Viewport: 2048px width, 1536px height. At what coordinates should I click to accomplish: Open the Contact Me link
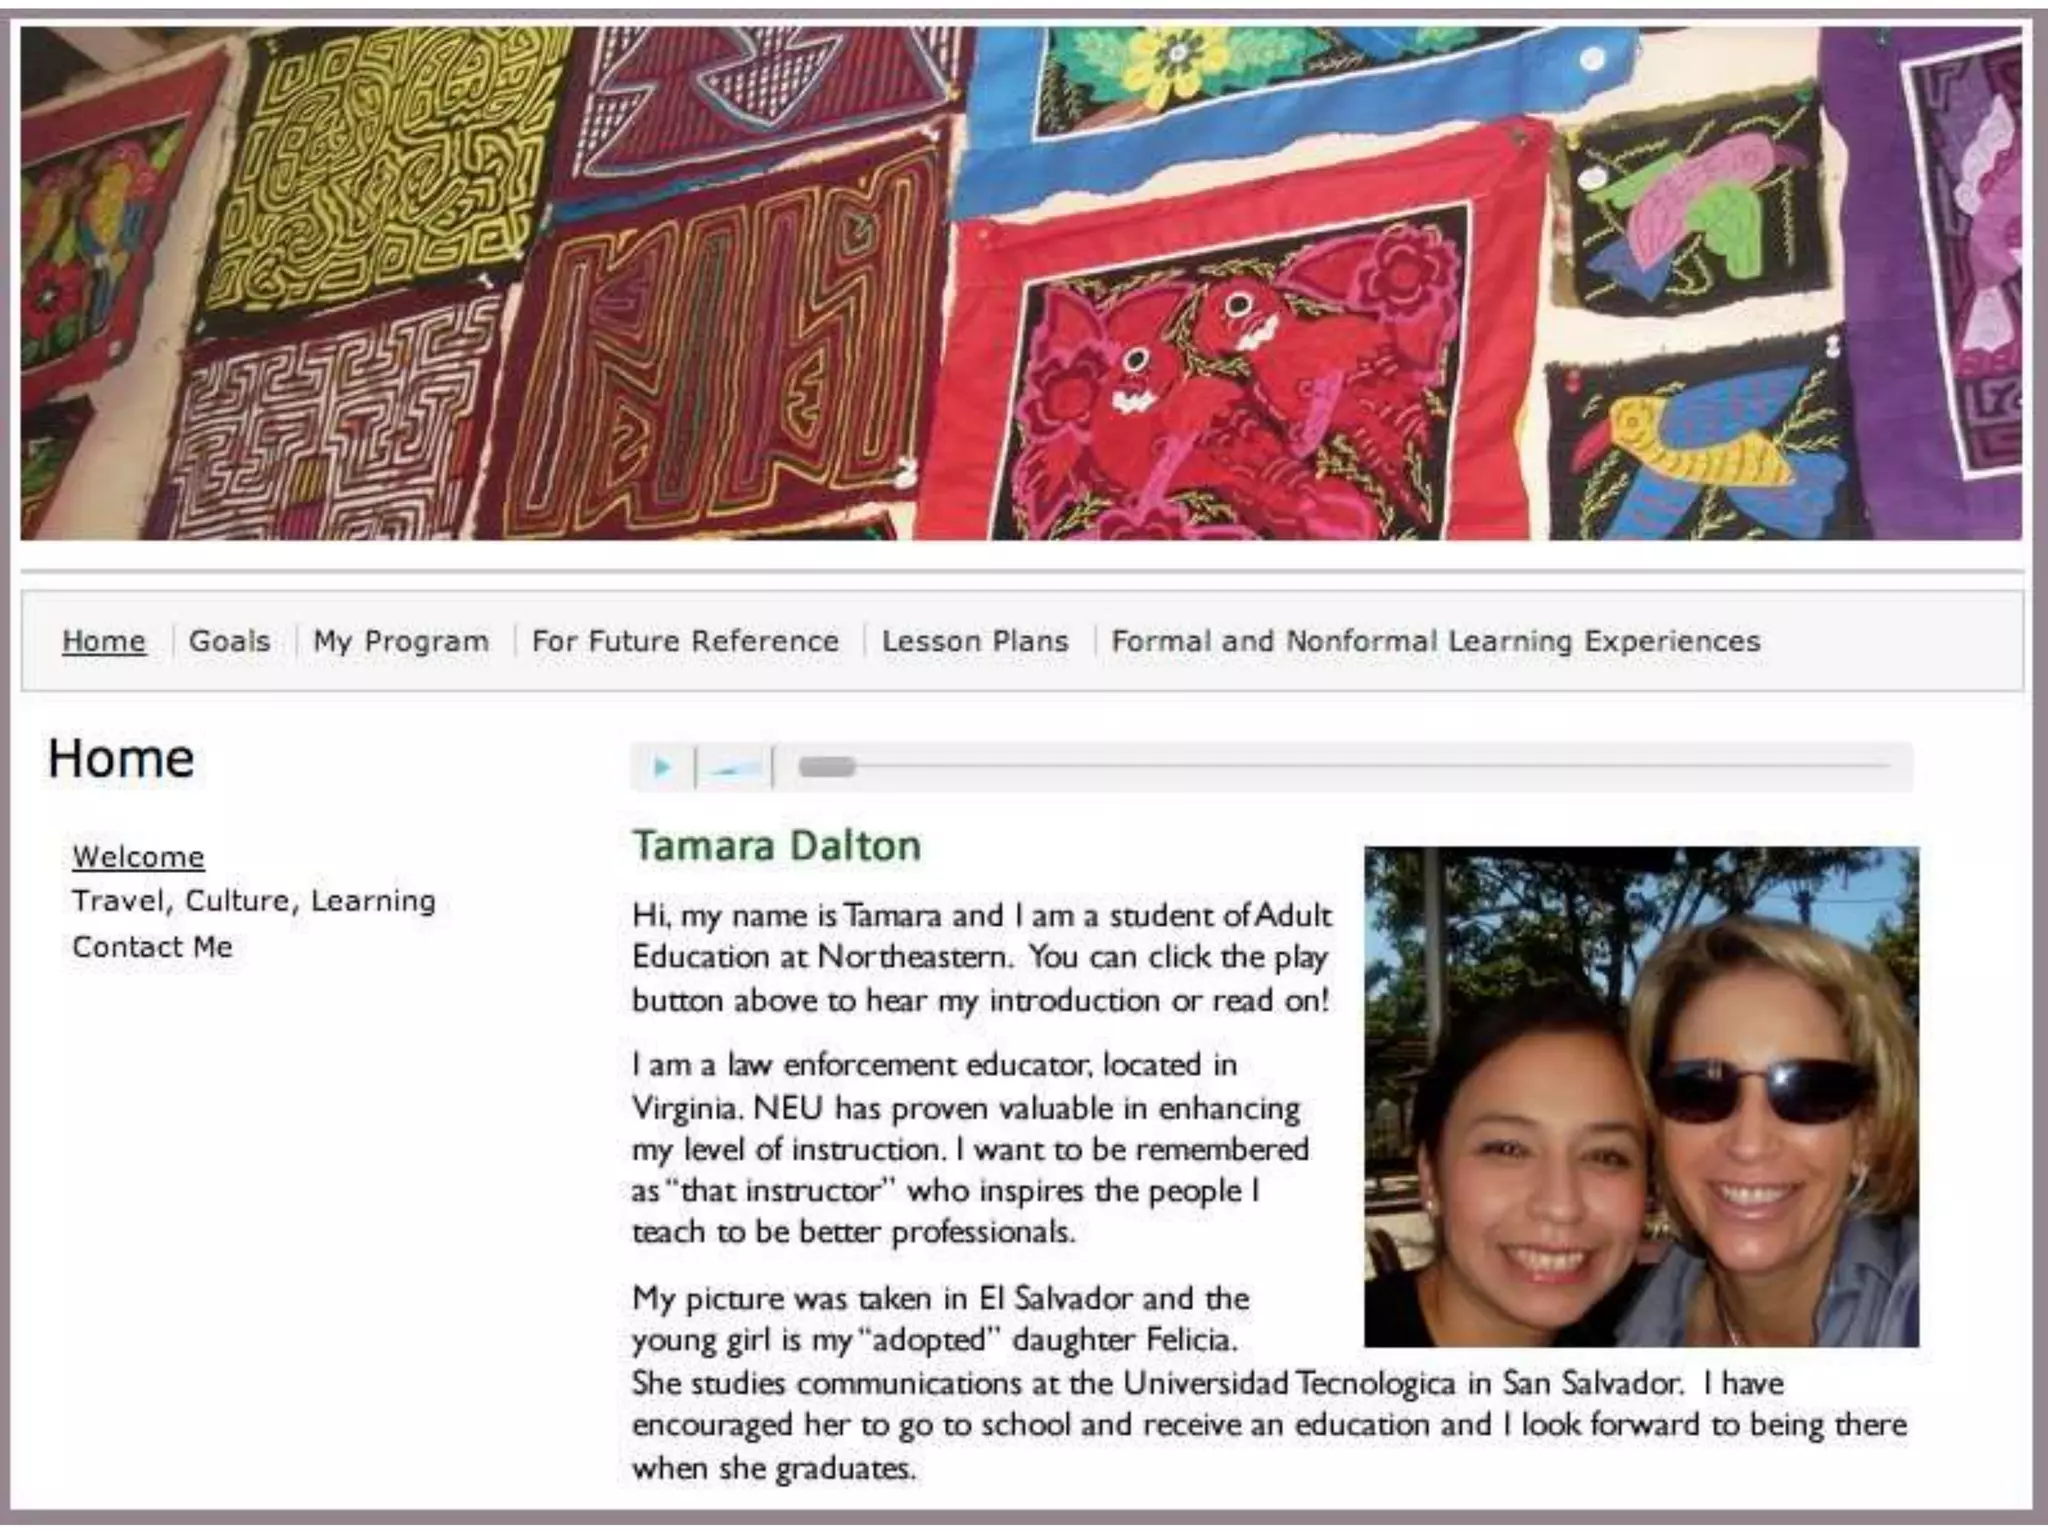pyautogui.click(x=152, y=946)
